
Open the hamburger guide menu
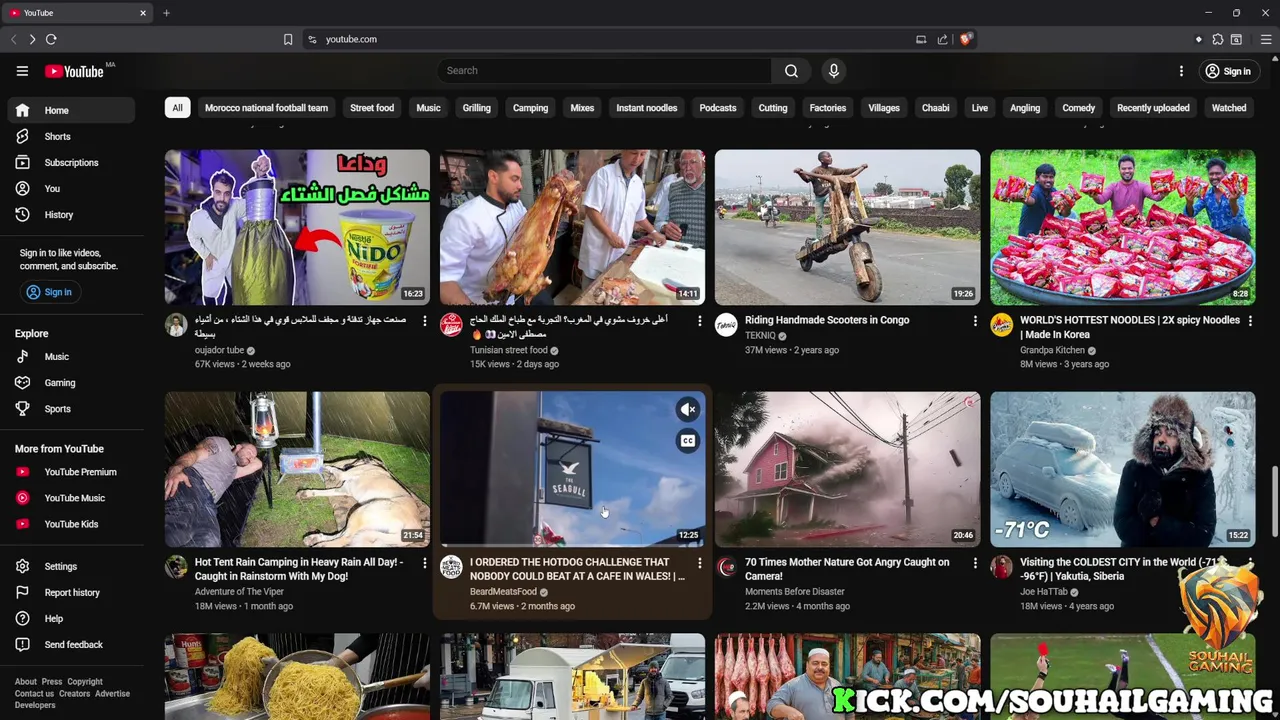pos(22,71)
